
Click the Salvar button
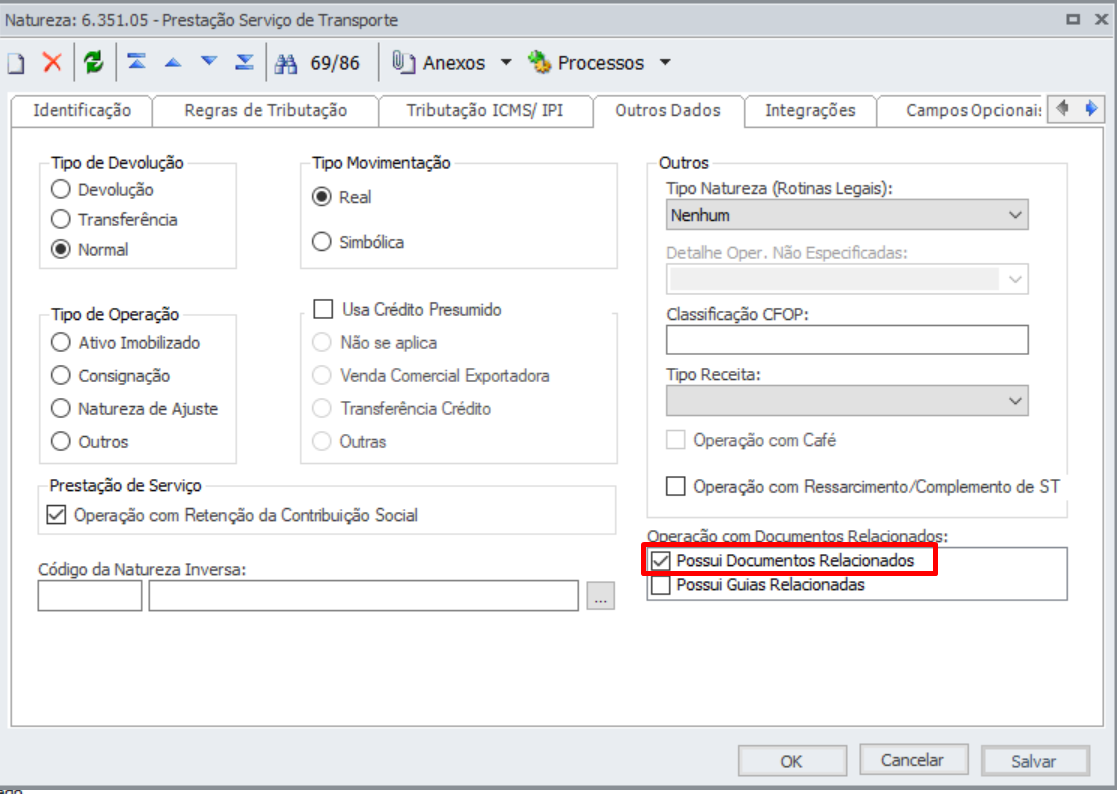(1034, 761)
